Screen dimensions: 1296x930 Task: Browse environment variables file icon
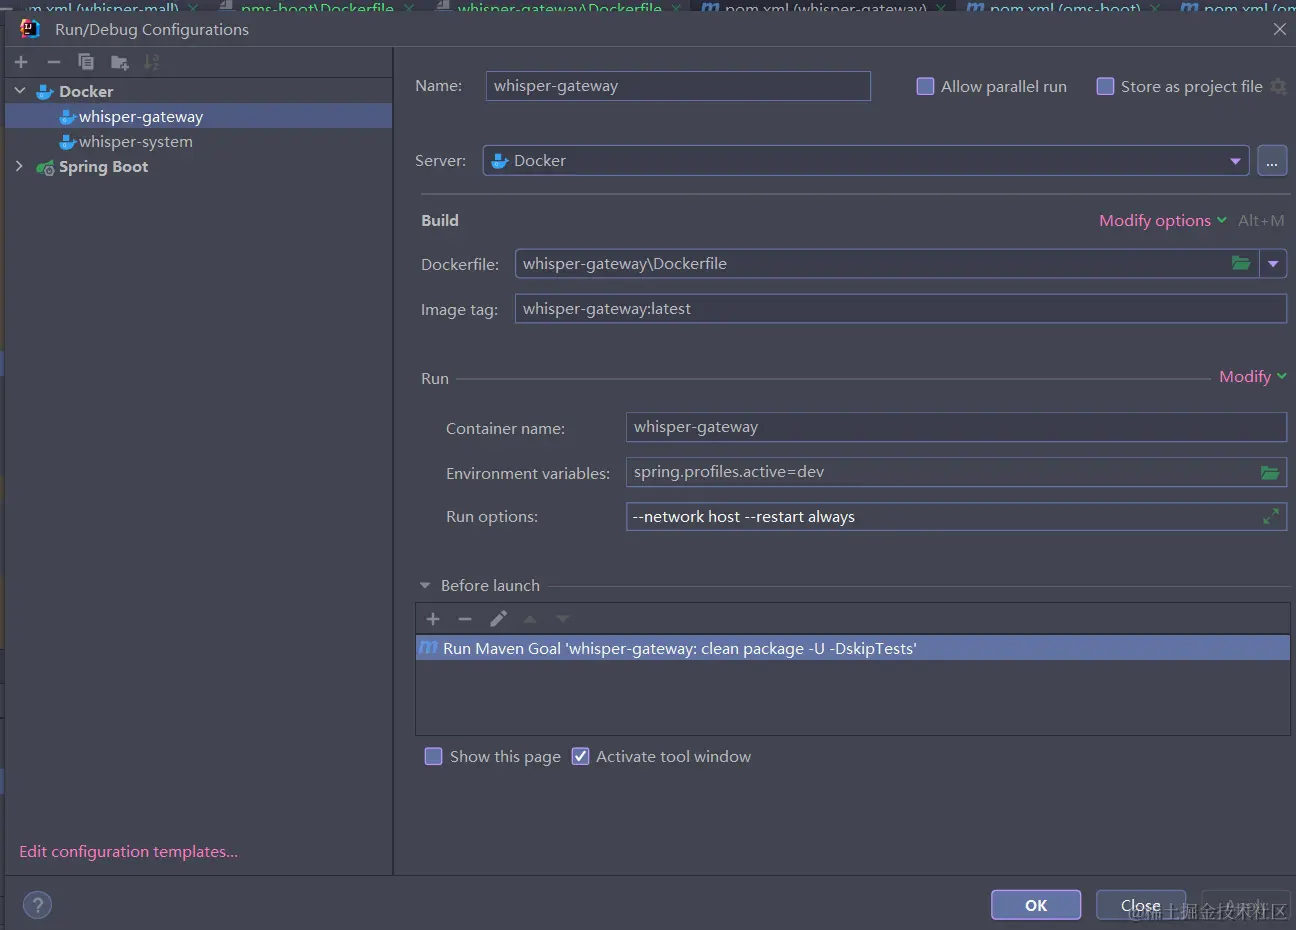(1270, 472)
